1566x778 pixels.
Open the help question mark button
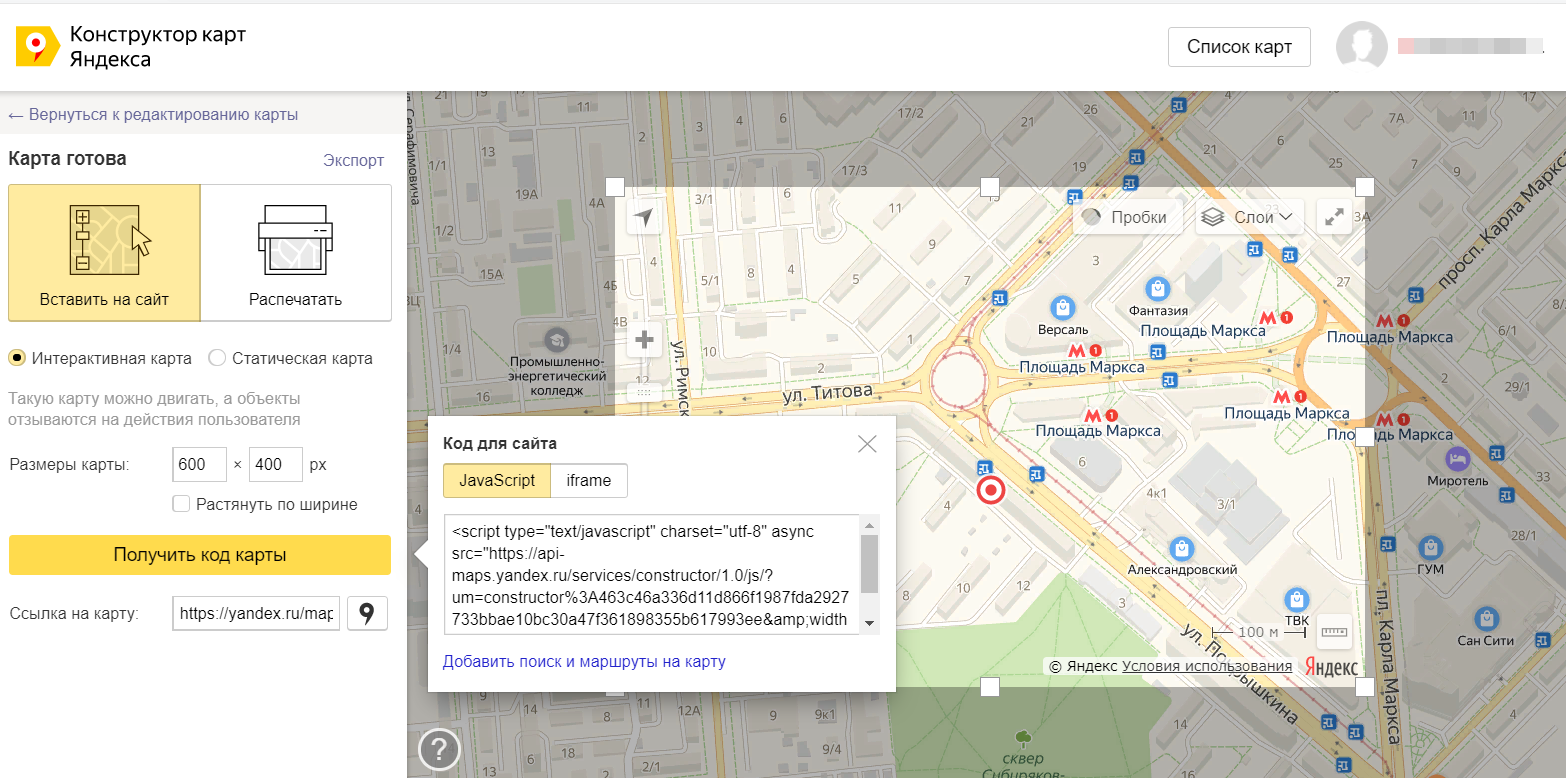pos(439,749)
